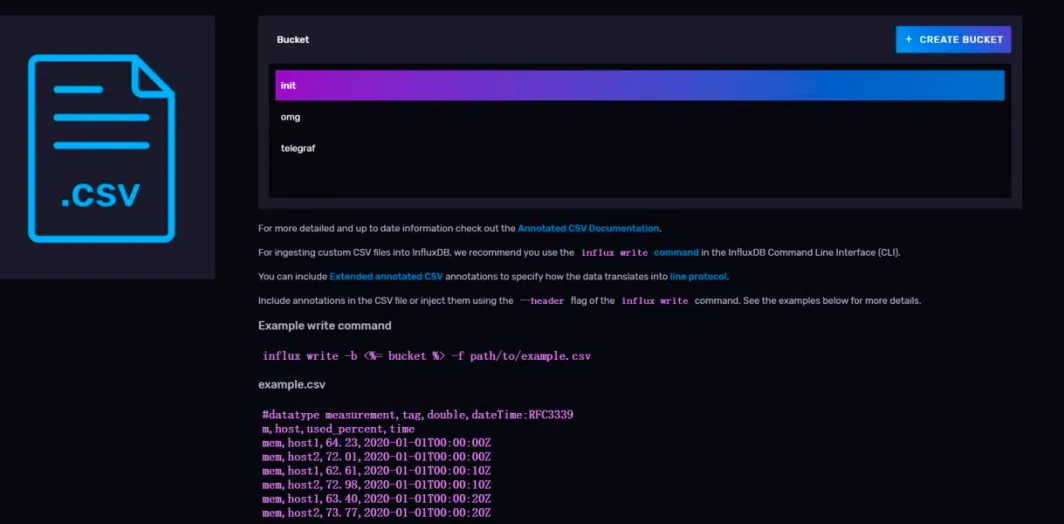Click the mem,host1,63.40 data row
Viewport: 1064px width, 524px height.
pos(376,499)
